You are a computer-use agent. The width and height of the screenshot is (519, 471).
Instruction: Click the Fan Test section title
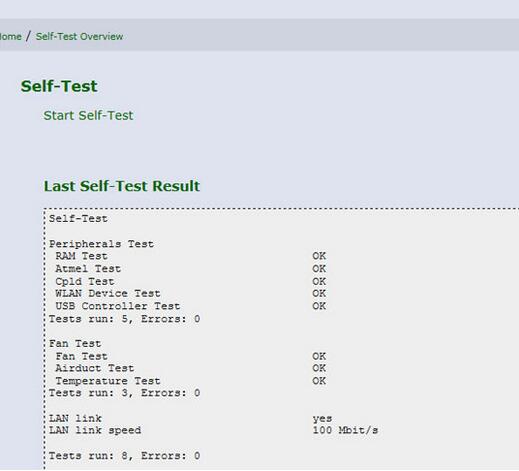(x=75, y=343)
